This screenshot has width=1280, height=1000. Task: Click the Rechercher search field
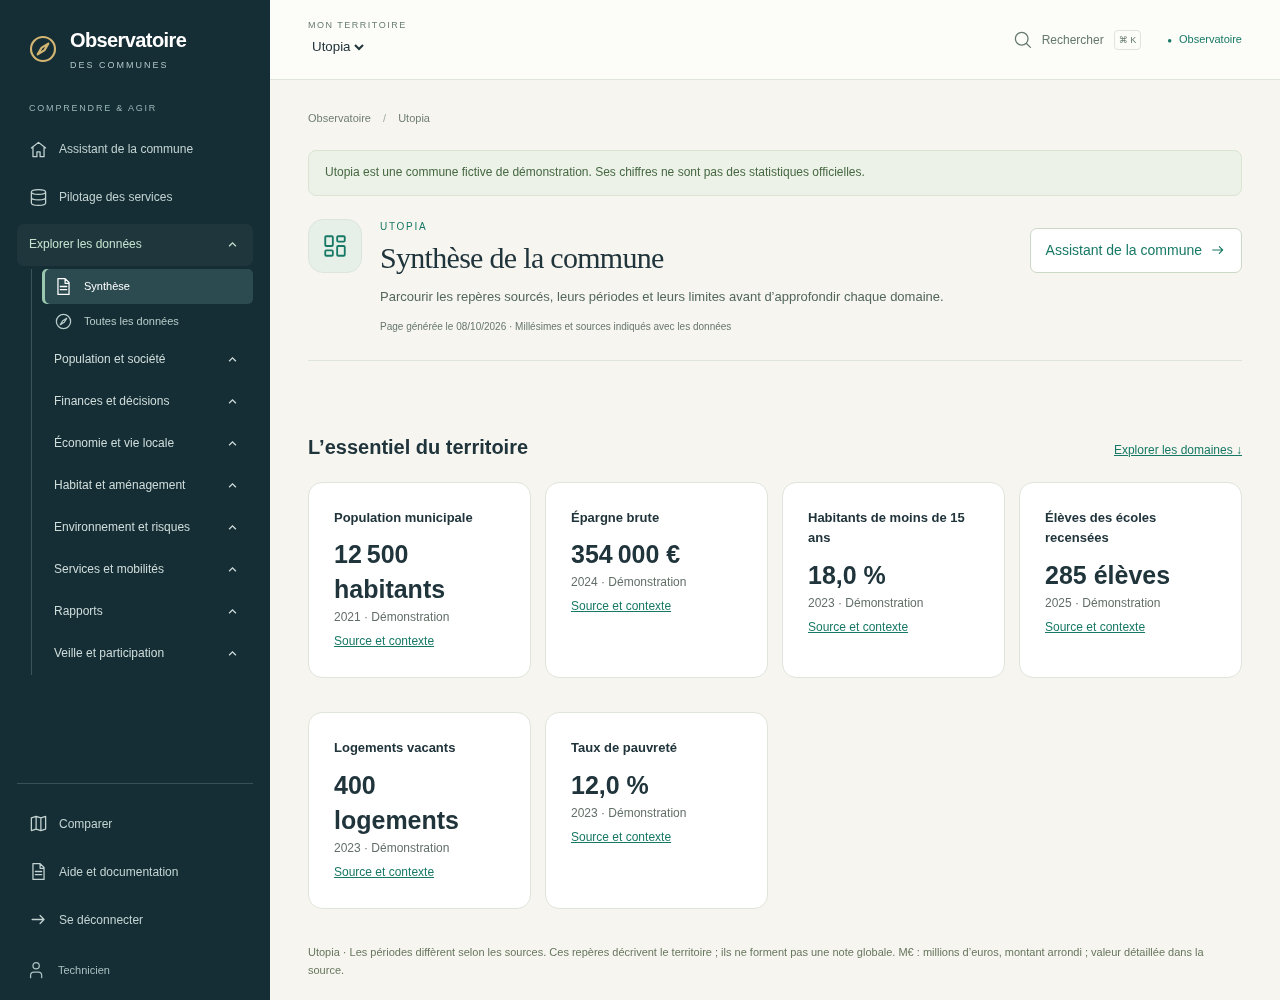point(1077,40)
